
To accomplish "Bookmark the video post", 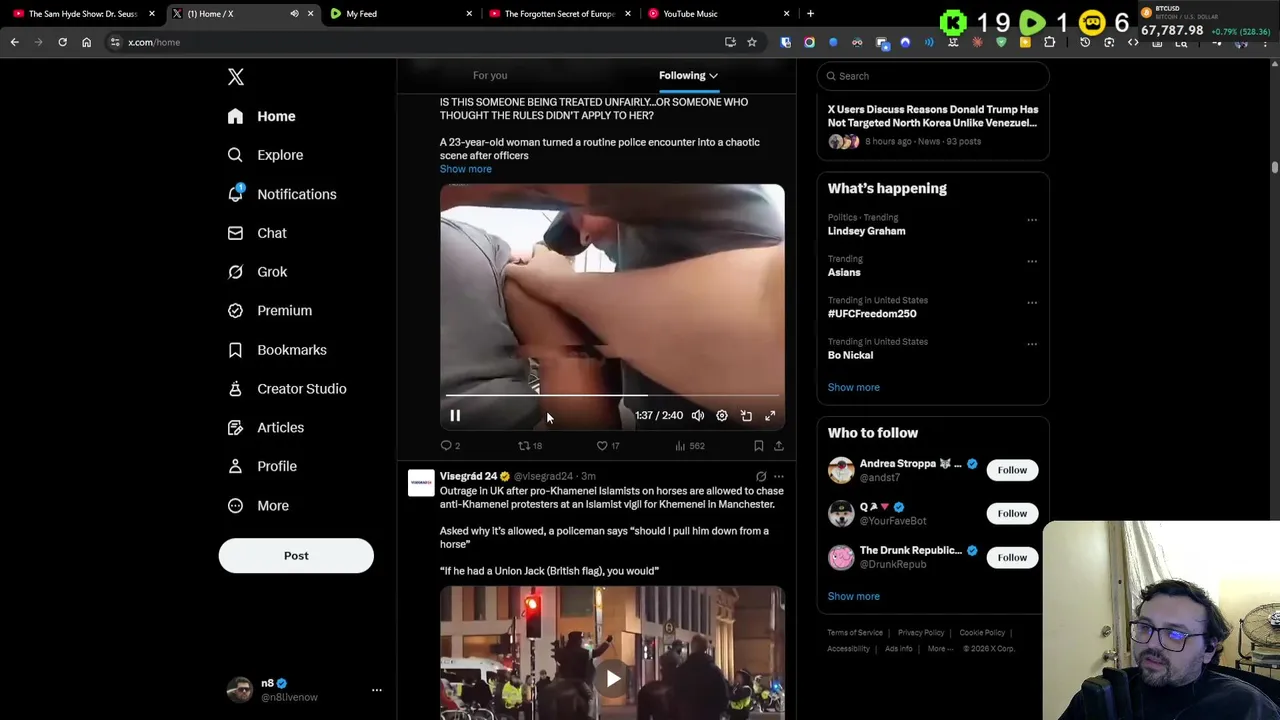I will [759, 446].
